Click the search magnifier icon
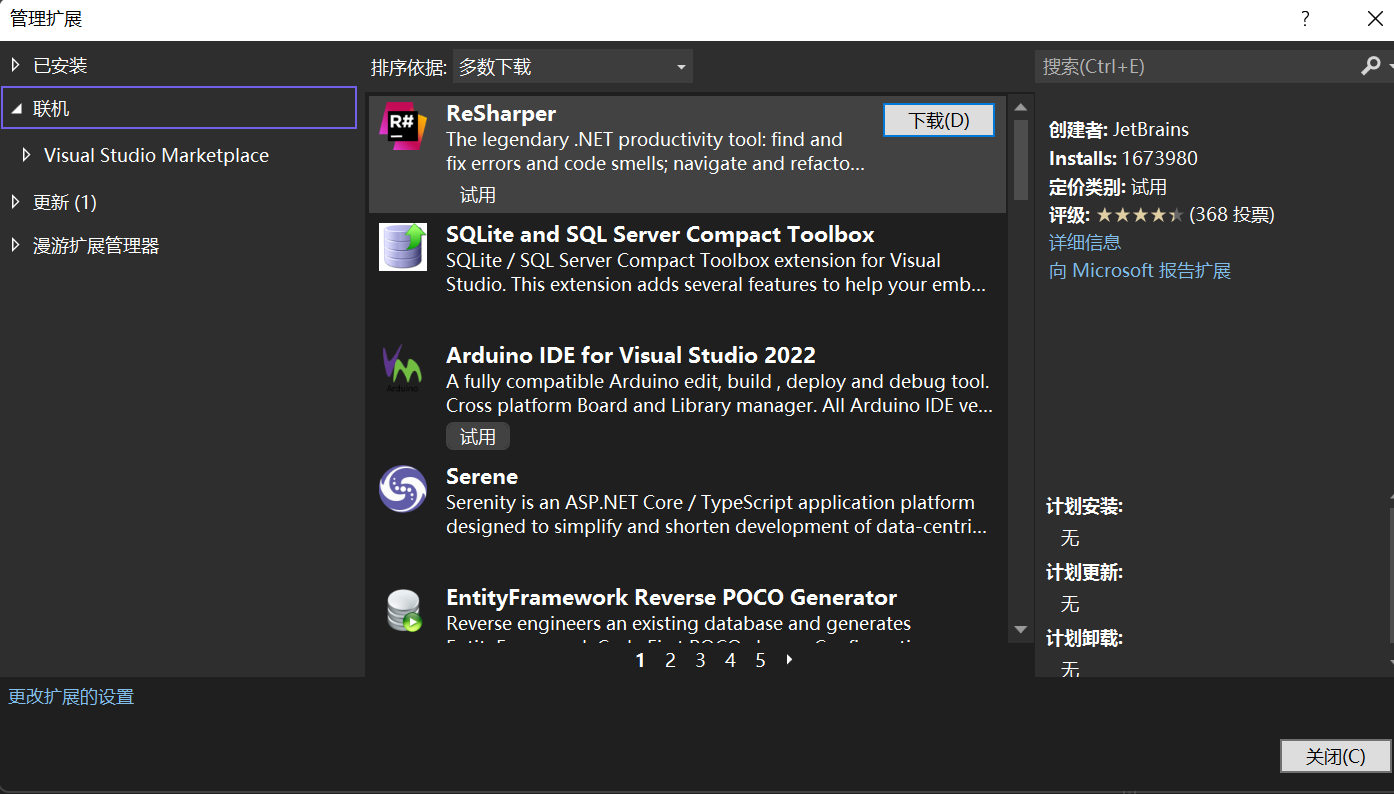 click(x=1370, y=66)
